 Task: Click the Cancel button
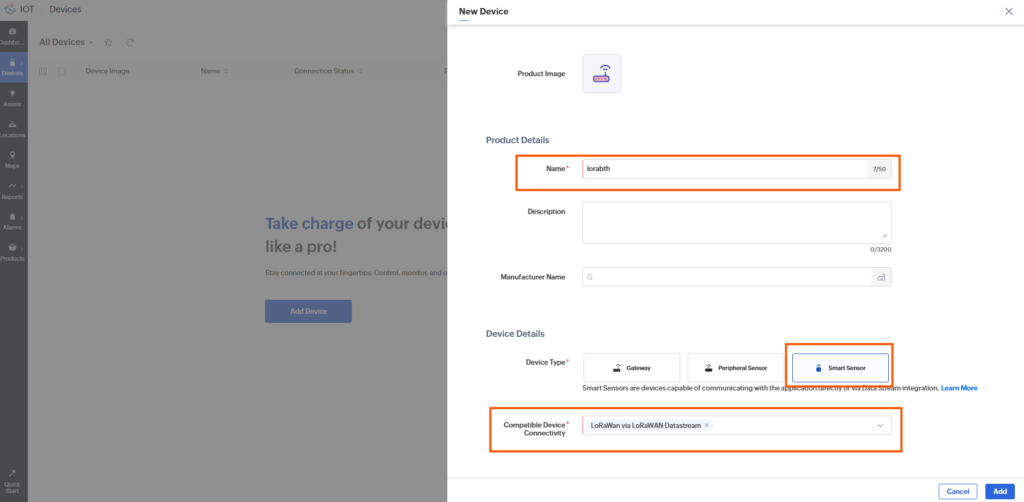(957, 491)
